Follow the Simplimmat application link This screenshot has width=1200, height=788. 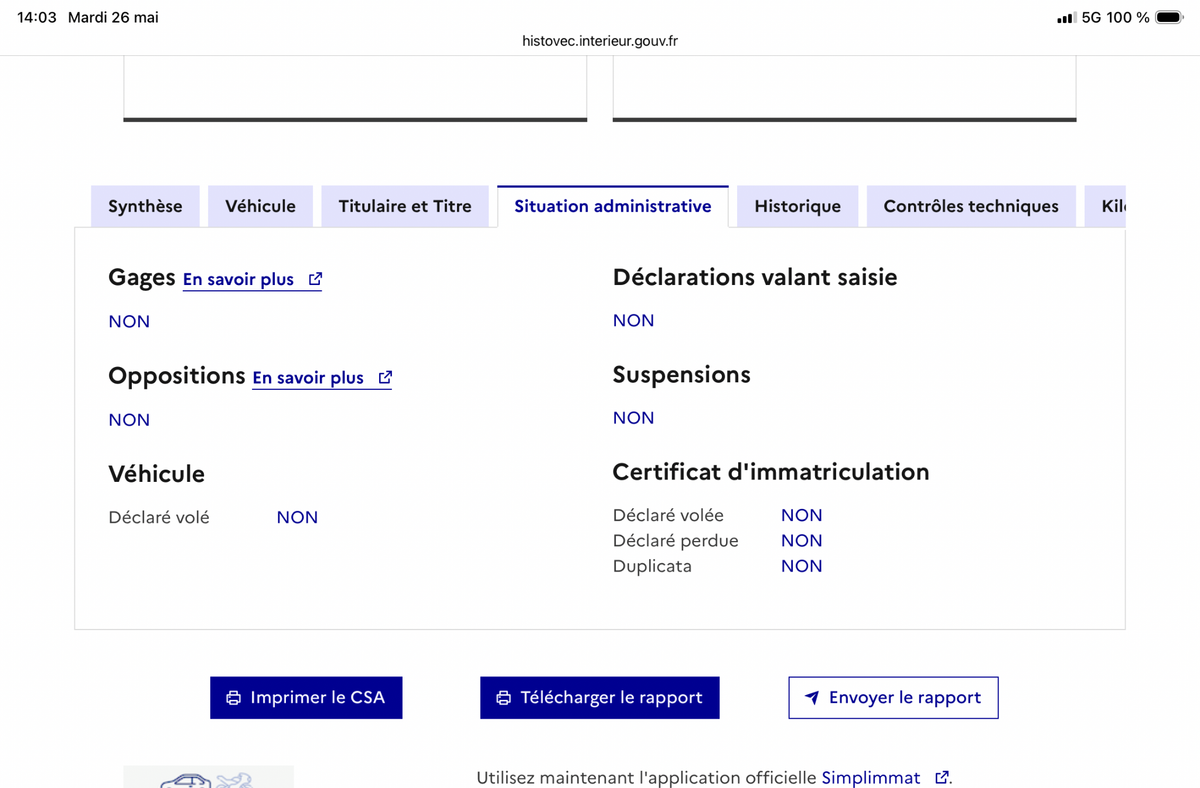tap(871, 777)
